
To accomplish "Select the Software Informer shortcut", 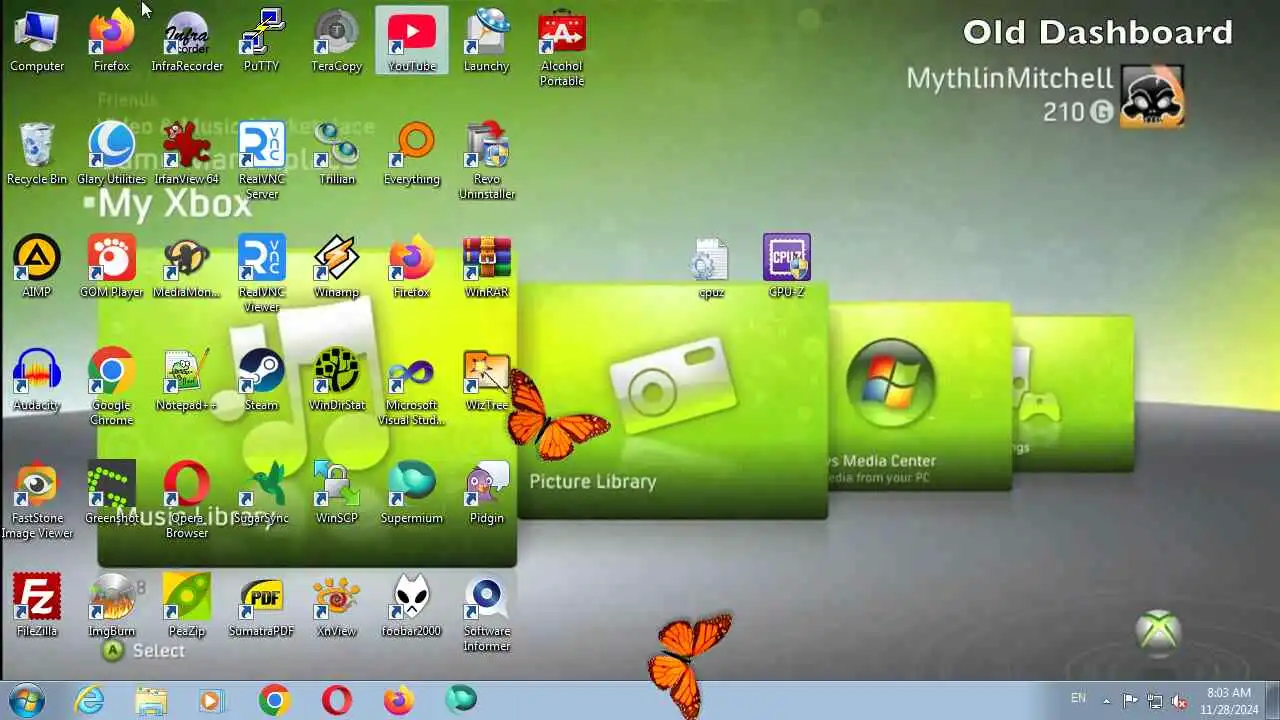I will point(487,614).
